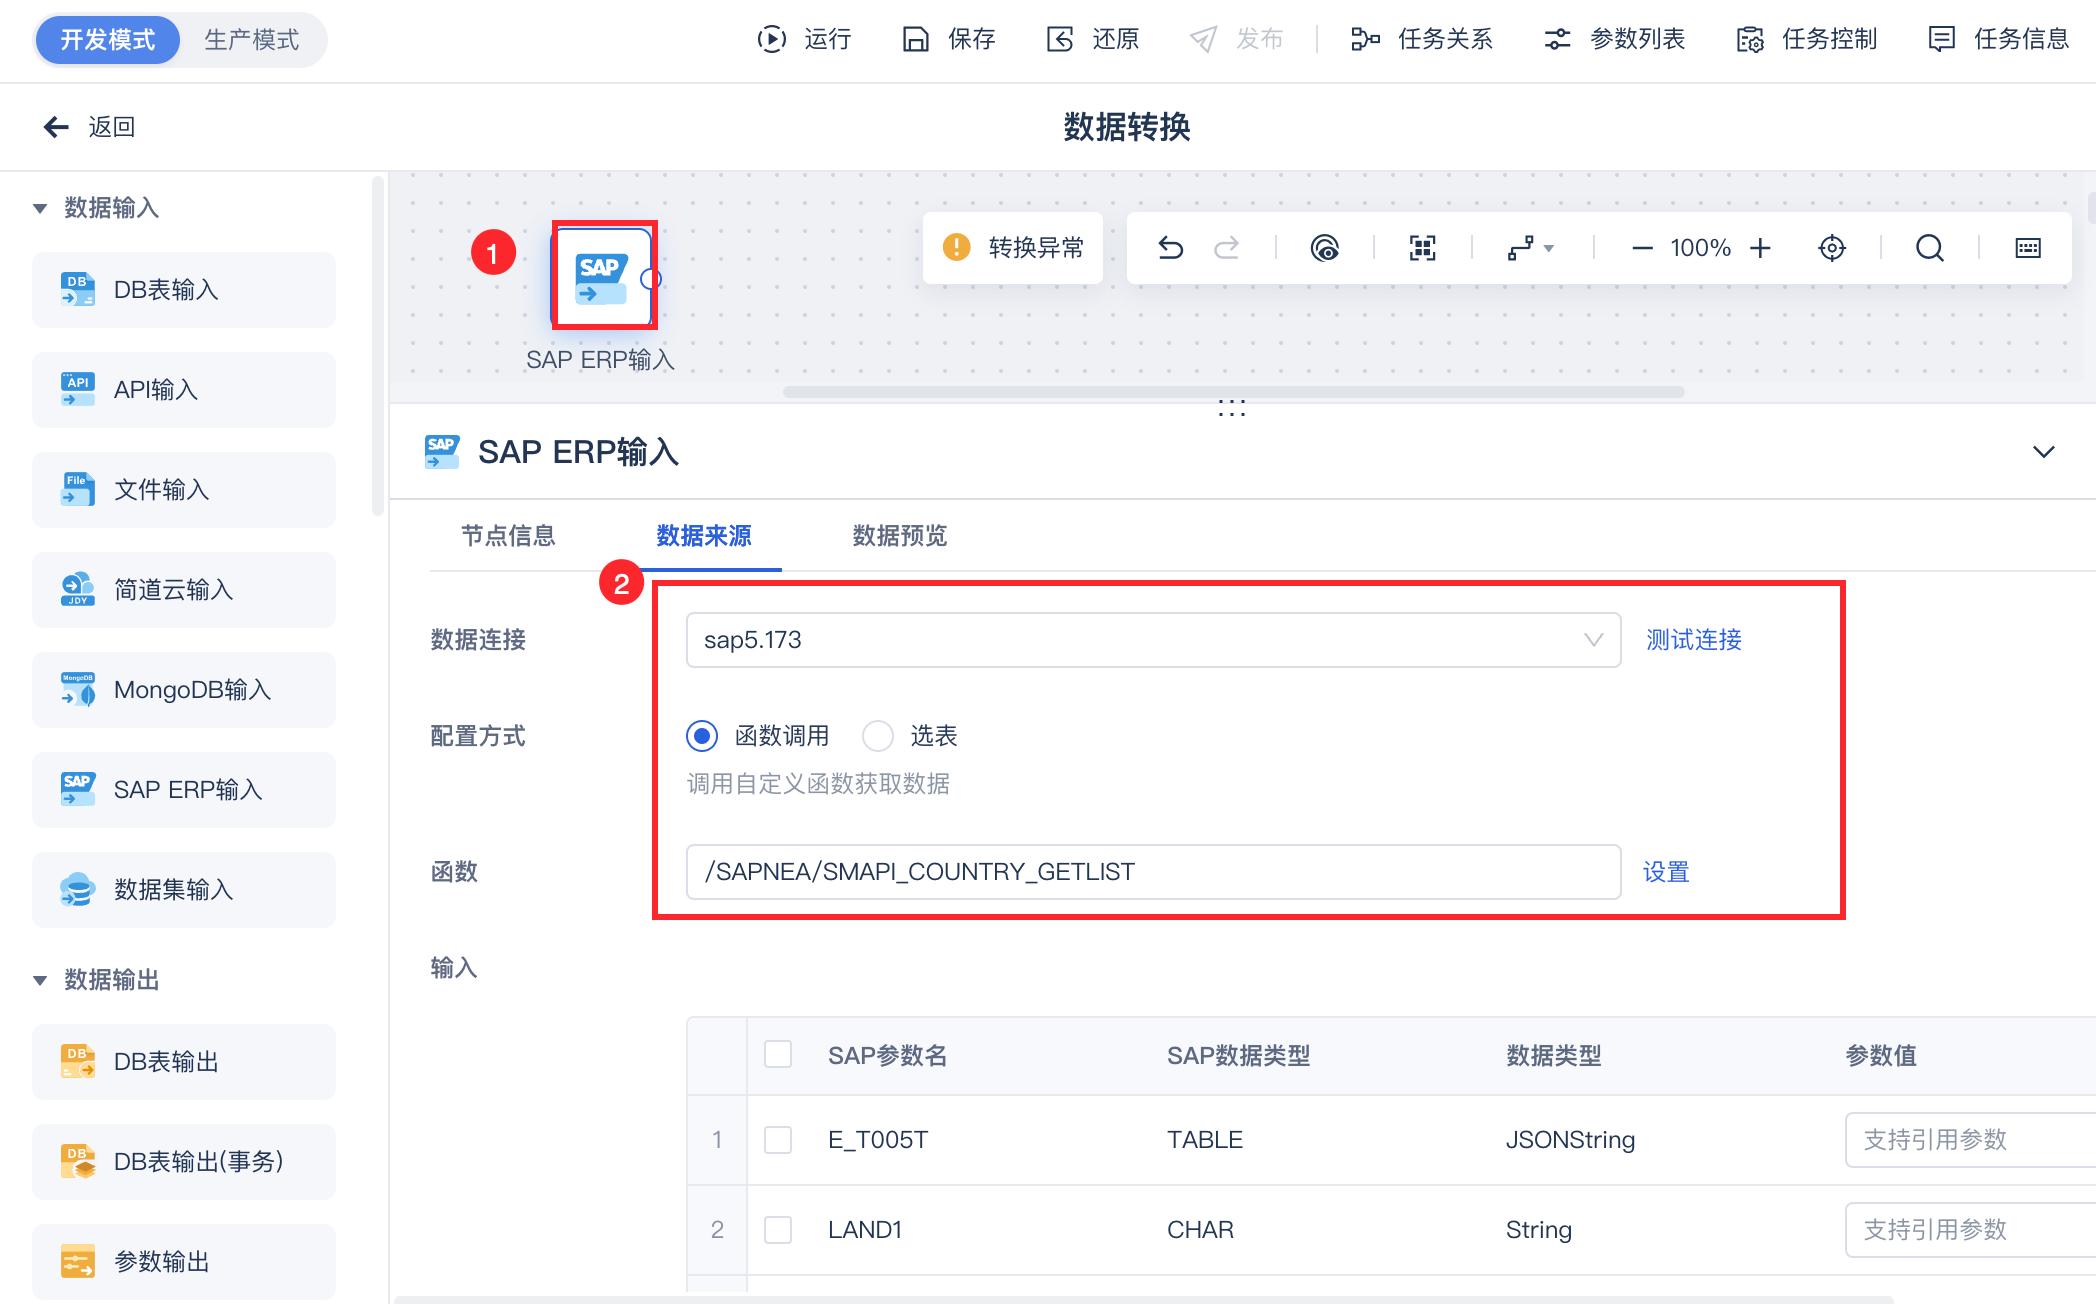This screenshot has height=1304, width=2096.
Task: Open the 数据连接 sap5.173 dropdown
Action: 1152,640
